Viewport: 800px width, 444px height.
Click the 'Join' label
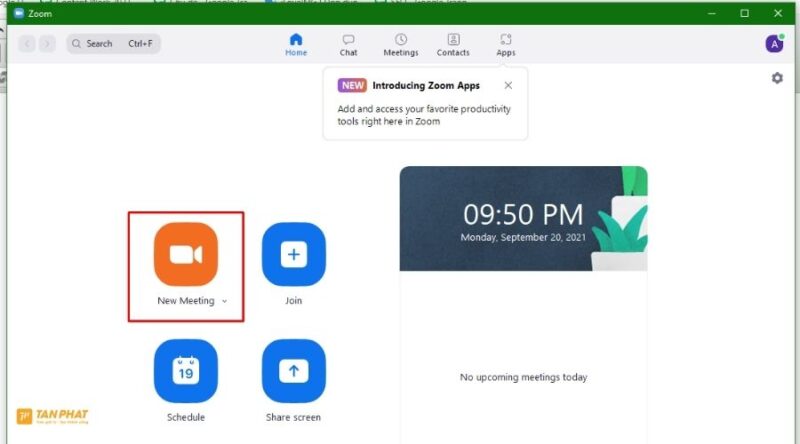tap(293, 301)
